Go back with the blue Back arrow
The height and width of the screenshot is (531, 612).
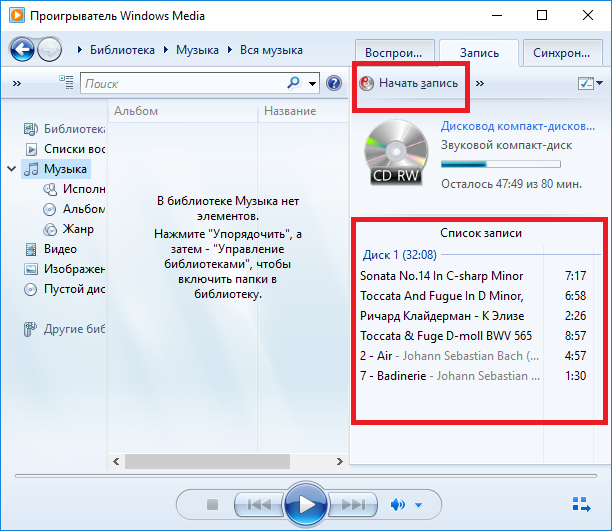(22, 50)
